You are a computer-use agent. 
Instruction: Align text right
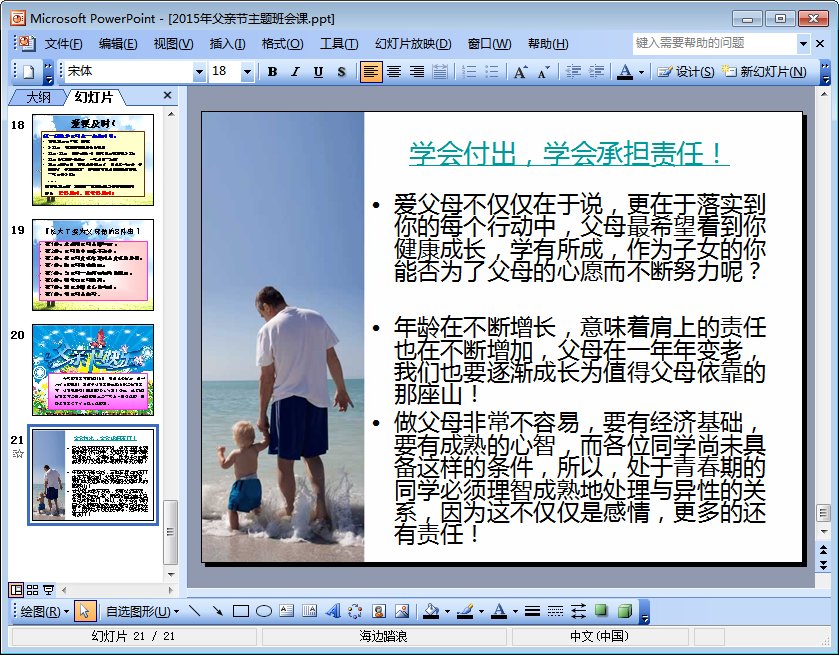pyautogui.click(x=417, y=72)
